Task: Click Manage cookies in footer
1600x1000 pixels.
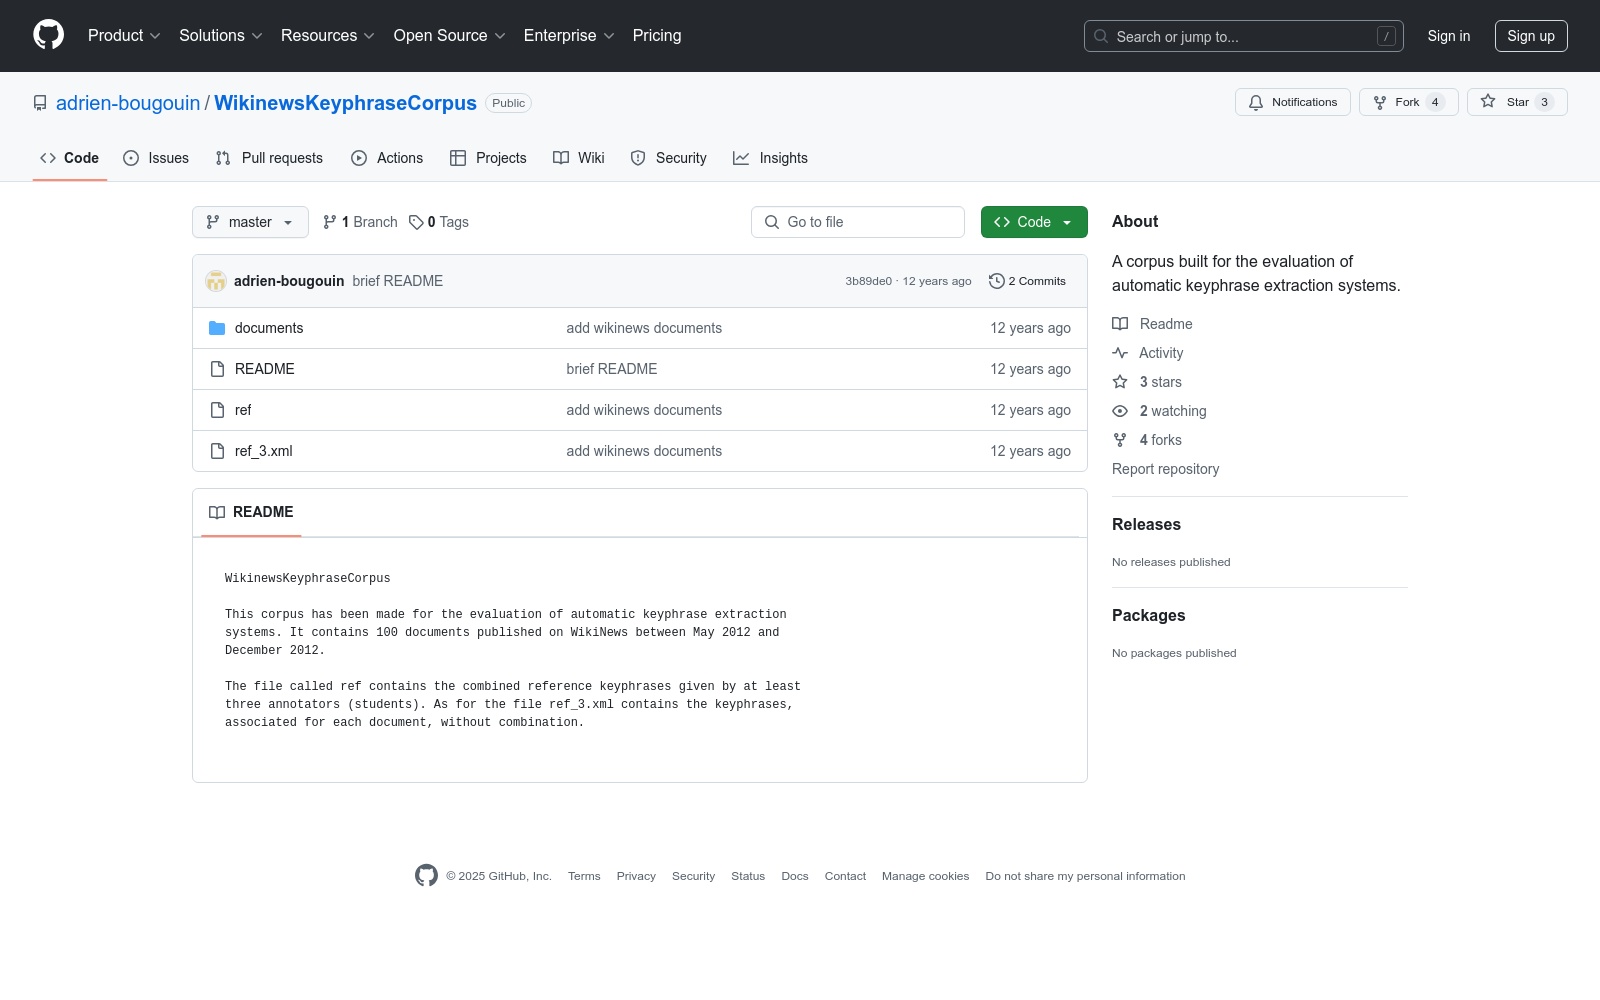Action: tap(925, 876)
